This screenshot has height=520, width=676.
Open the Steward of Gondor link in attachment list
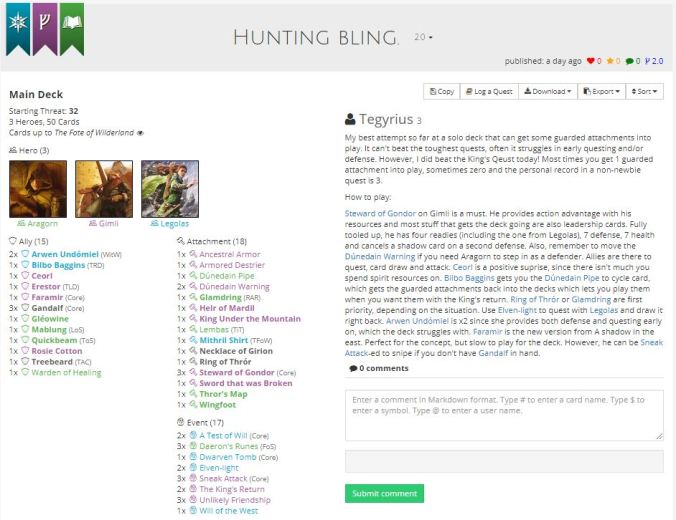(x=237, y=373)
